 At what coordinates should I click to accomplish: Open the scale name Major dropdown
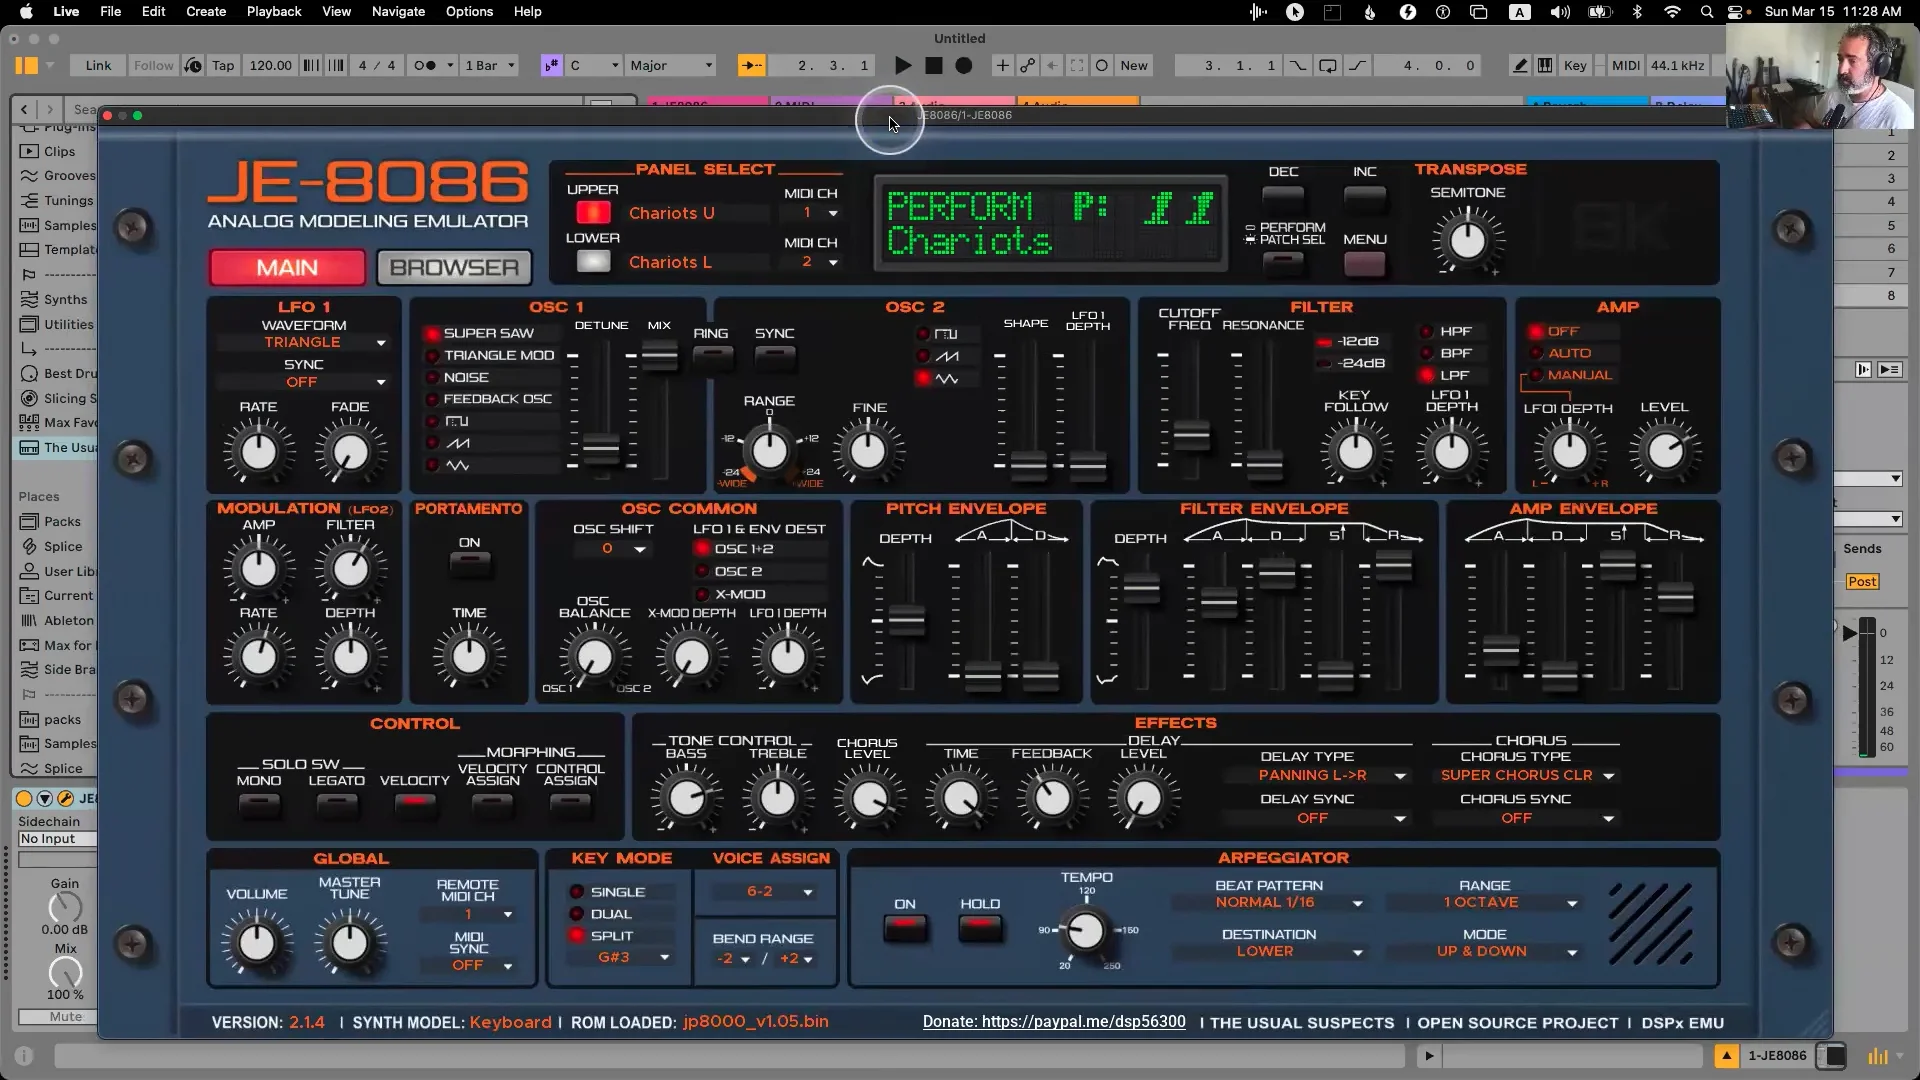pyautogui.click(x=671, y=66)
